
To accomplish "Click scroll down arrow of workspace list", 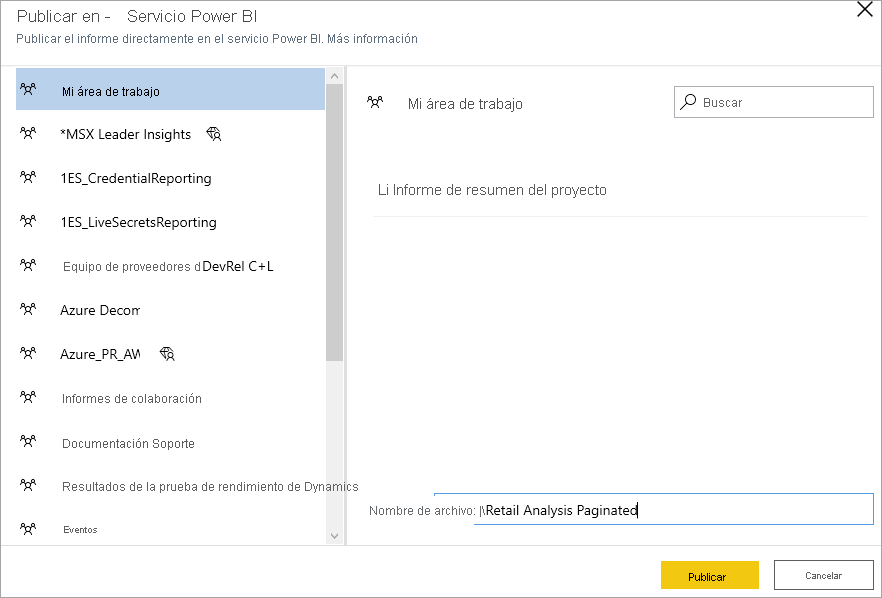I will click(335, 536).
